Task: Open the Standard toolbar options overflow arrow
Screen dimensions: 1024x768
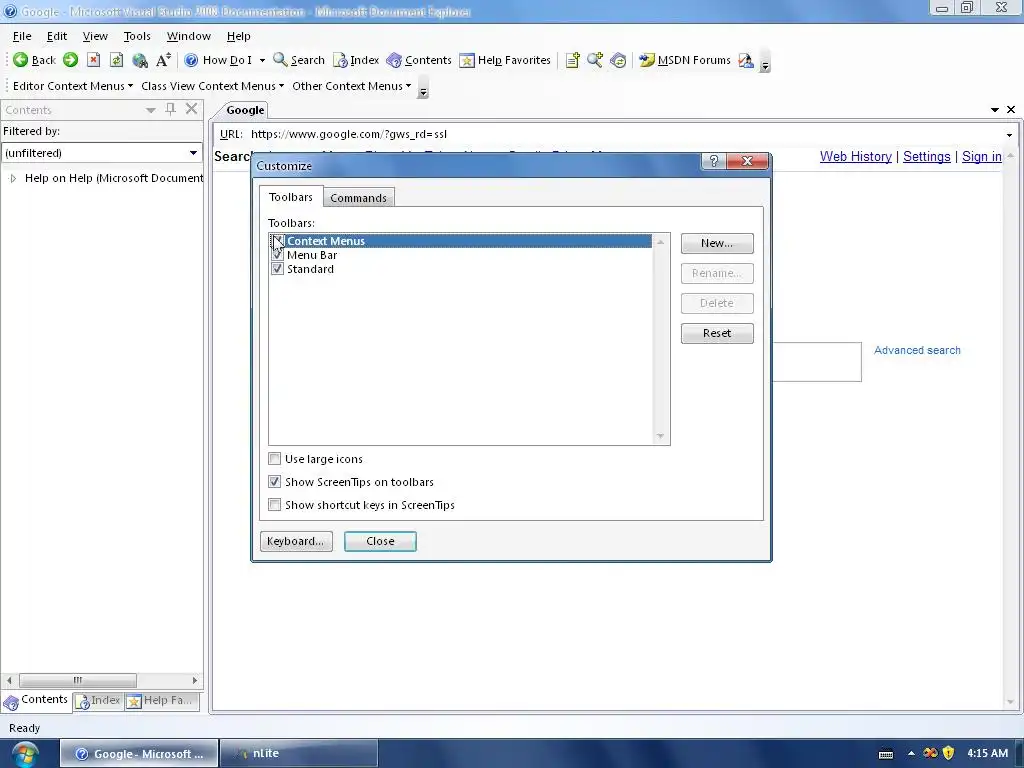Action: click(x=765, y=61)
